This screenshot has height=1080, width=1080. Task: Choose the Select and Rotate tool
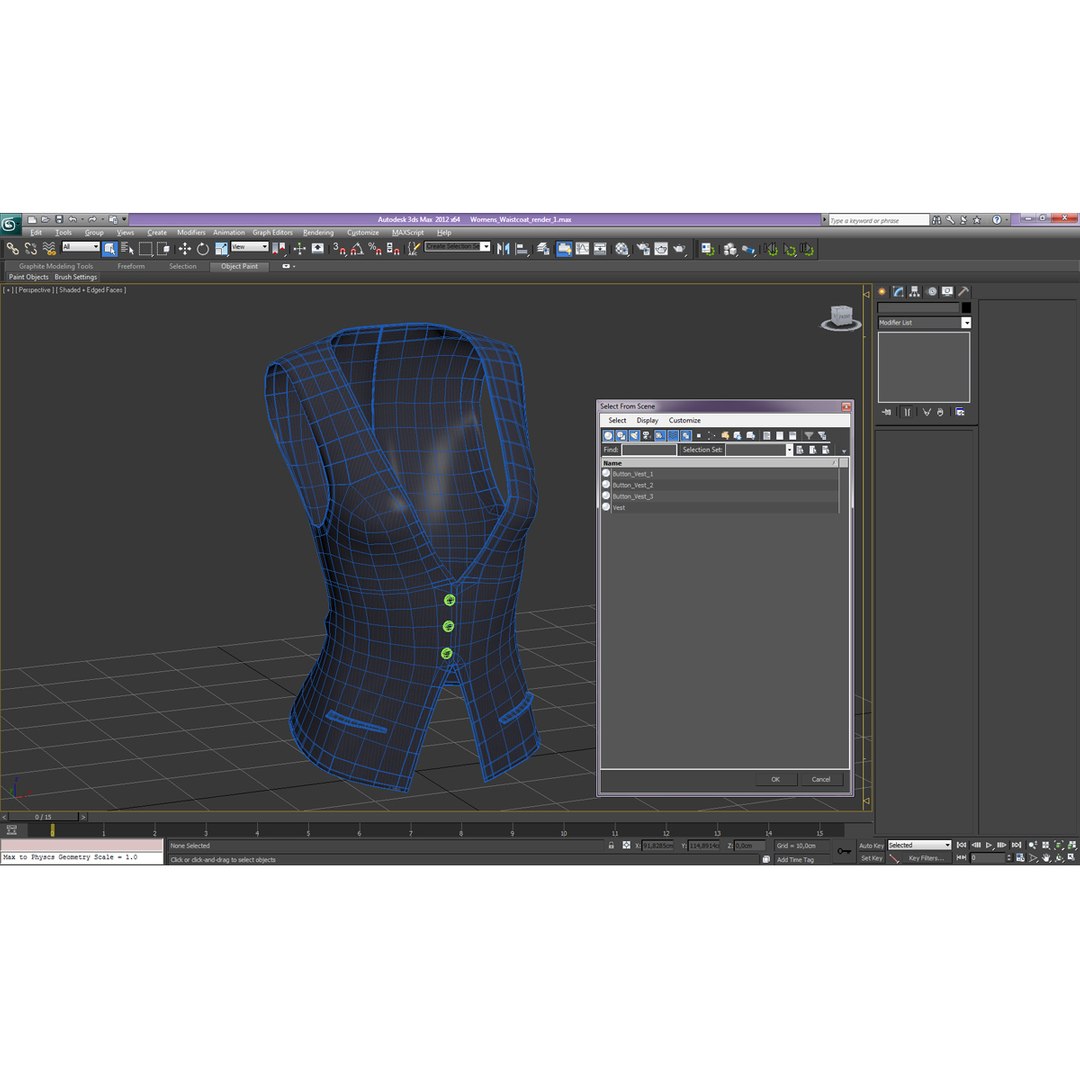click(202, 249)
